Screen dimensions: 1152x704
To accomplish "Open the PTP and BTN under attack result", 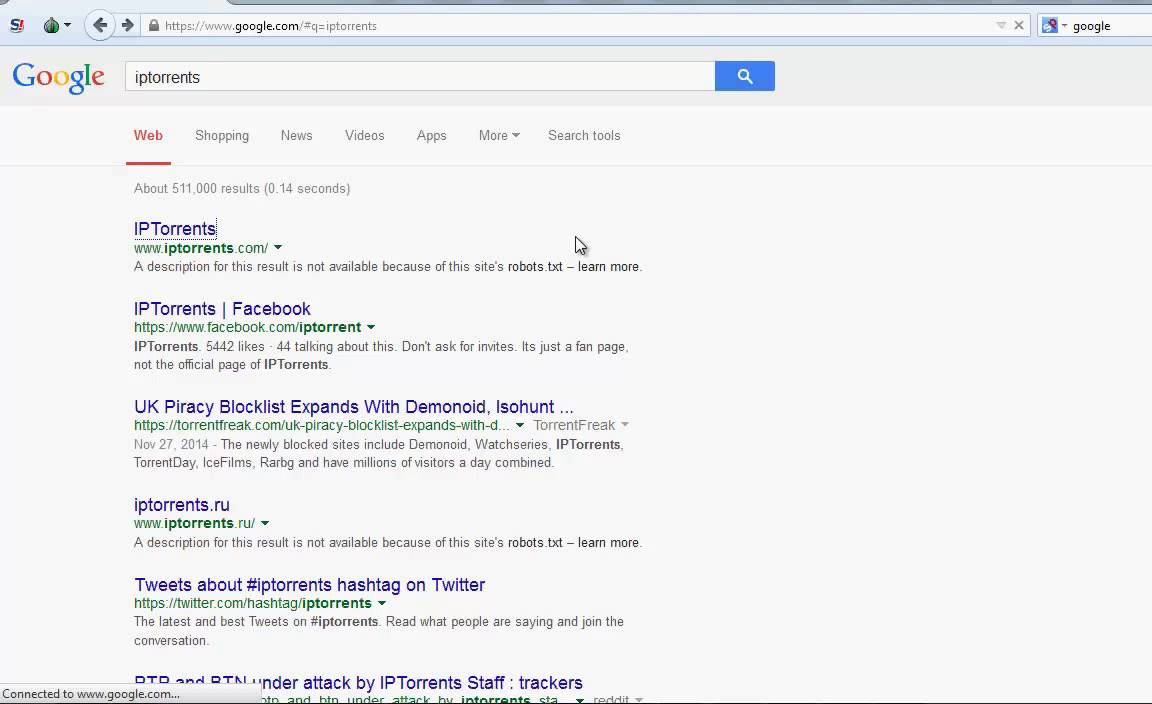I will (x=359, y=683).
